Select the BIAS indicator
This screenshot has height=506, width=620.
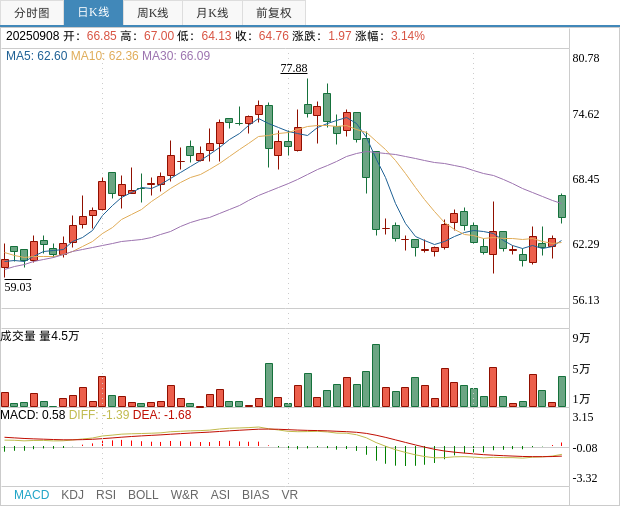[255, 495]
